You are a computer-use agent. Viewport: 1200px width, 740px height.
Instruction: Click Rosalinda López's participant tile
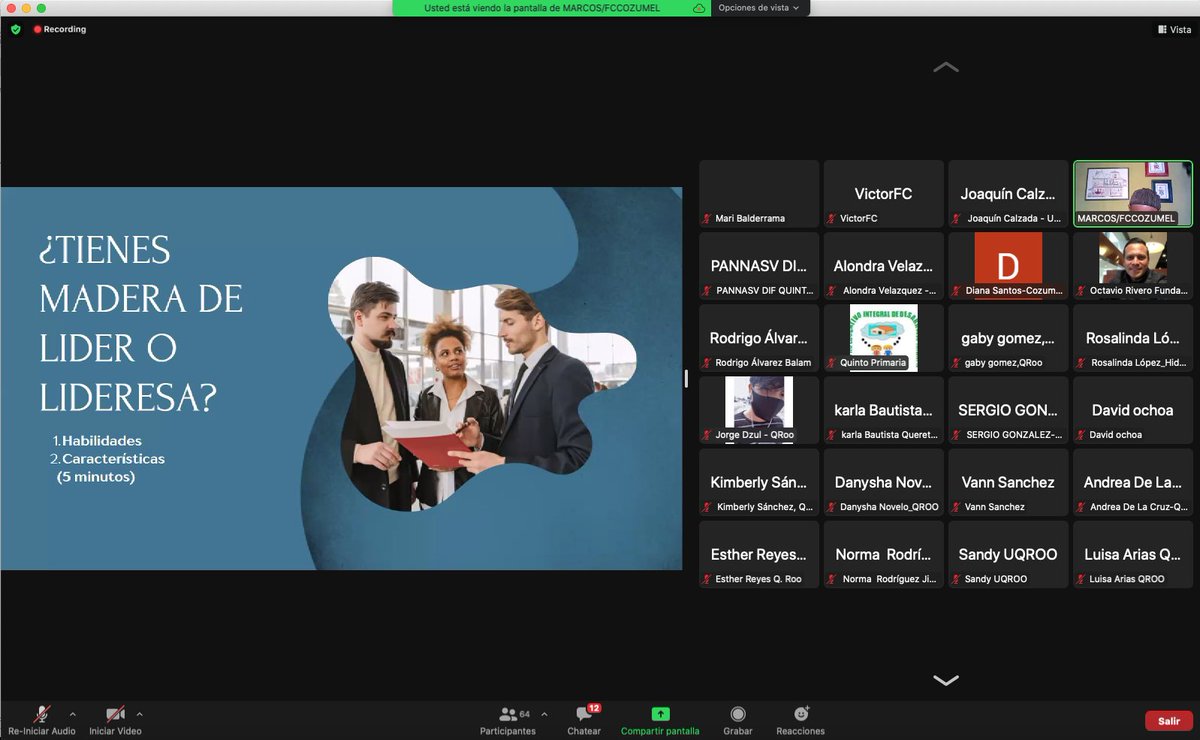[x=1133, y=338]
